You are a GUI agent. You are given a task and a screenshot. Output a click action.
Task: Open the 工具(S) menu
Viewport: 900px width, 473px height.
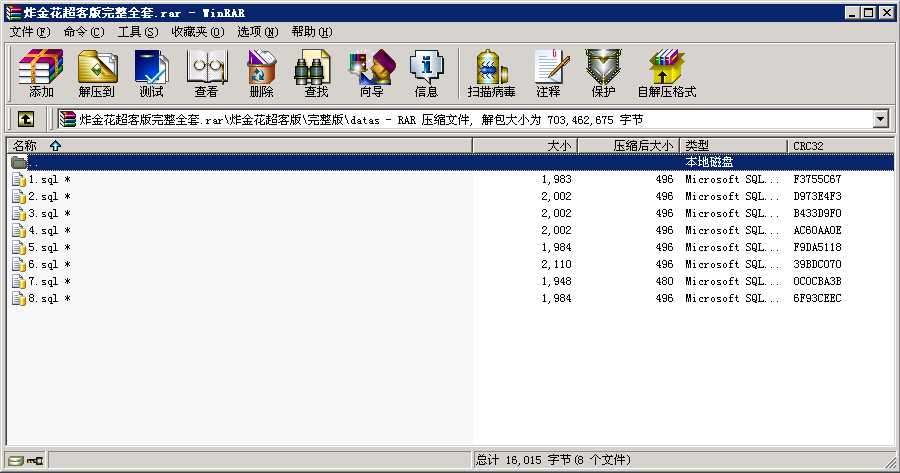138,32
